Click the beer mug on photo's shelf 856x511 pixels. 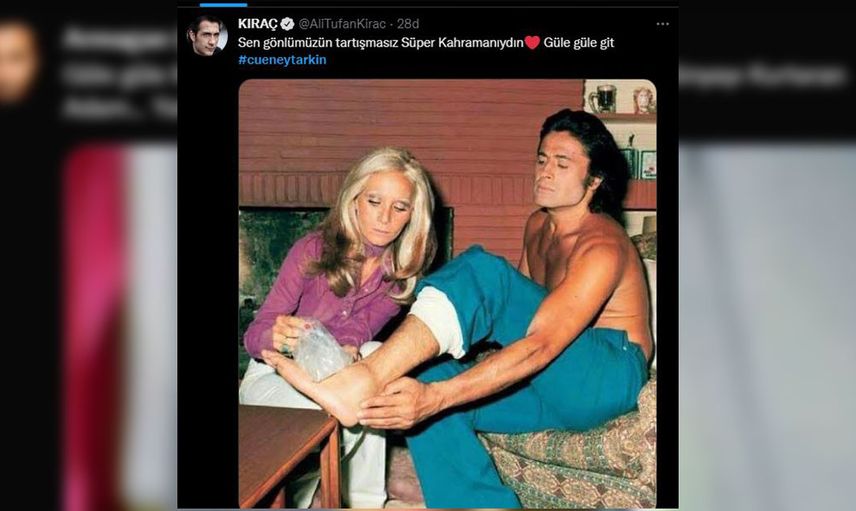pos(603,99)
